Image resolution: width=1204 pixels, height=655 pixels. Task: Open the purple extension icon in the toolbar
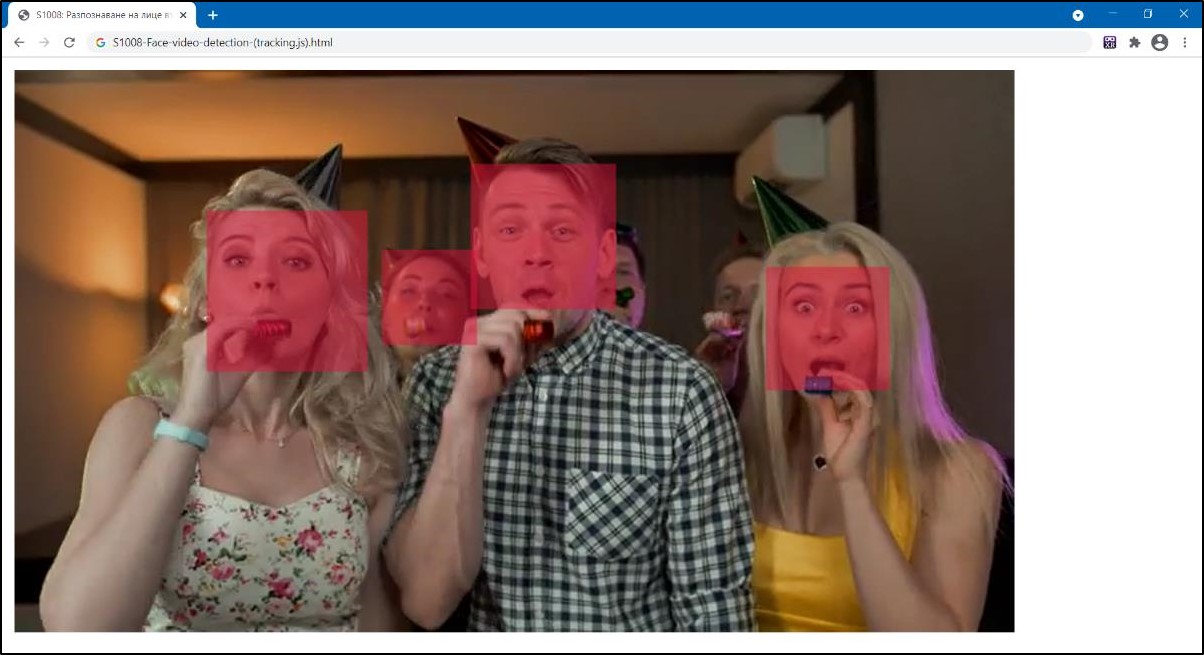click(1110, 42)
